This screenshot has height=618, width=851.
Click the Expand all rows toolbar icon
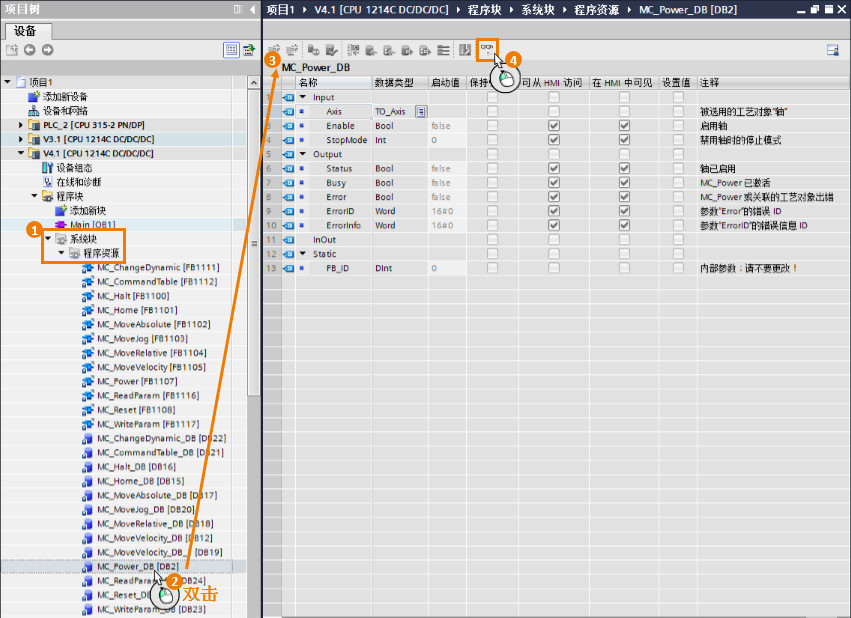443,50
